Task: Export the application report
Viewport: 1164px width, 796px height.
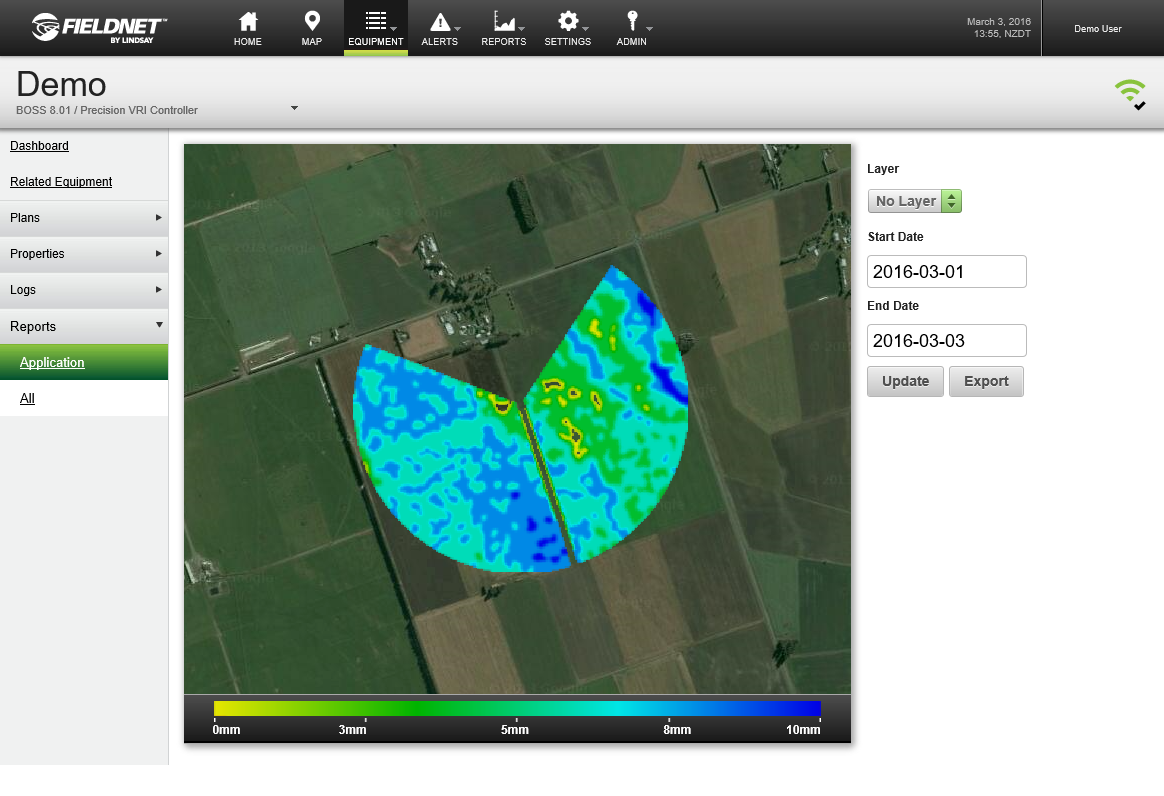Action: pyautogui.click(x=986, y=381)
